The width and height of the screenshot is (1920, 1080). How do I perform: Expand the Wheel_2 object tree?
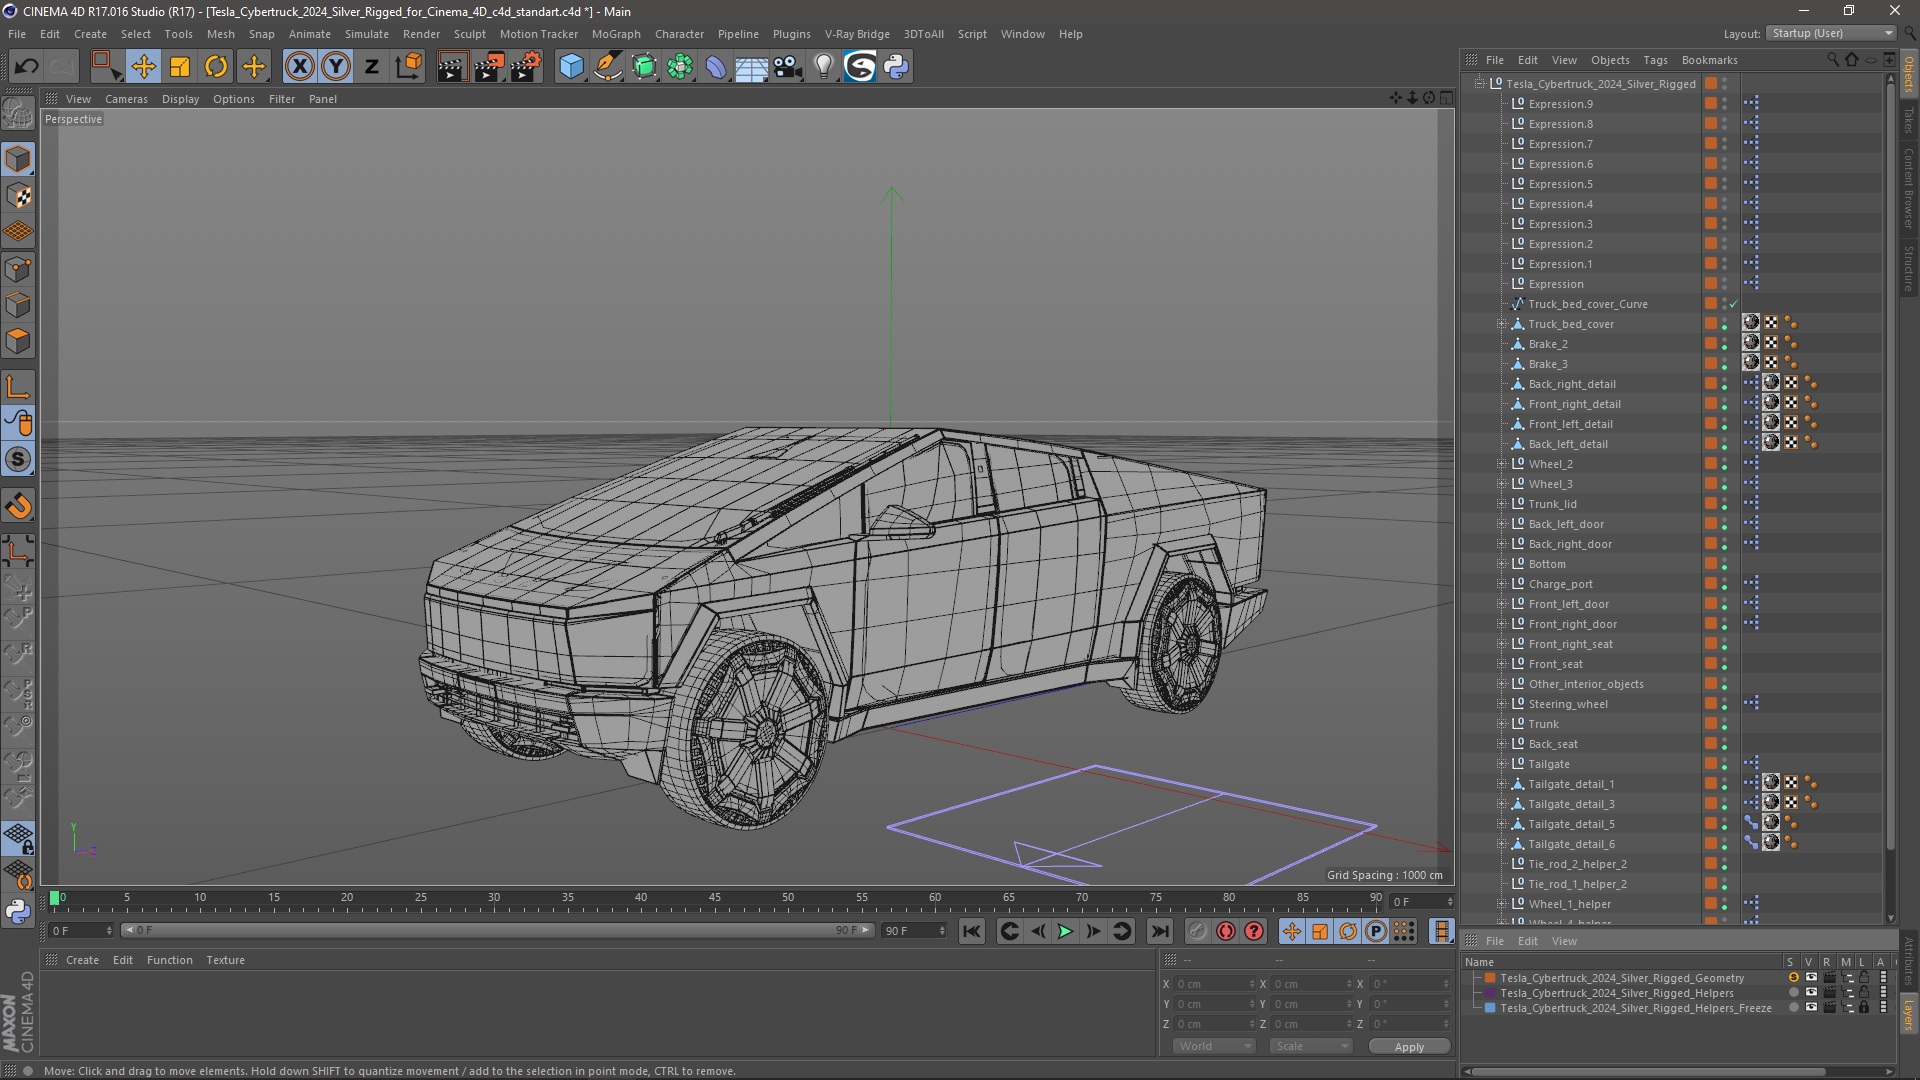[x=1501, y=464]
